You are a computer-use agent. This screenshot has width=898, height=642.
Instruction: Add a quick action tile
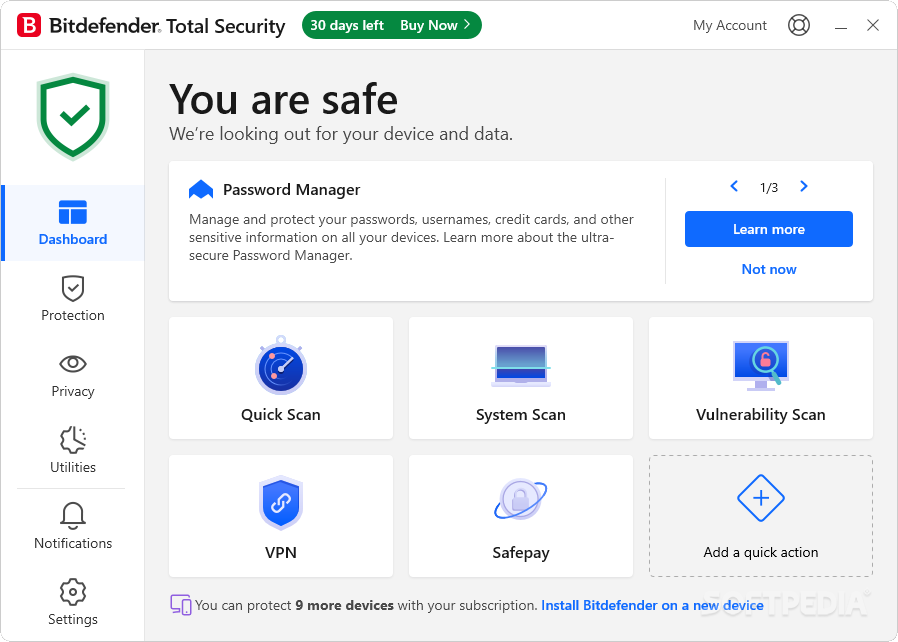pos(760,516)
